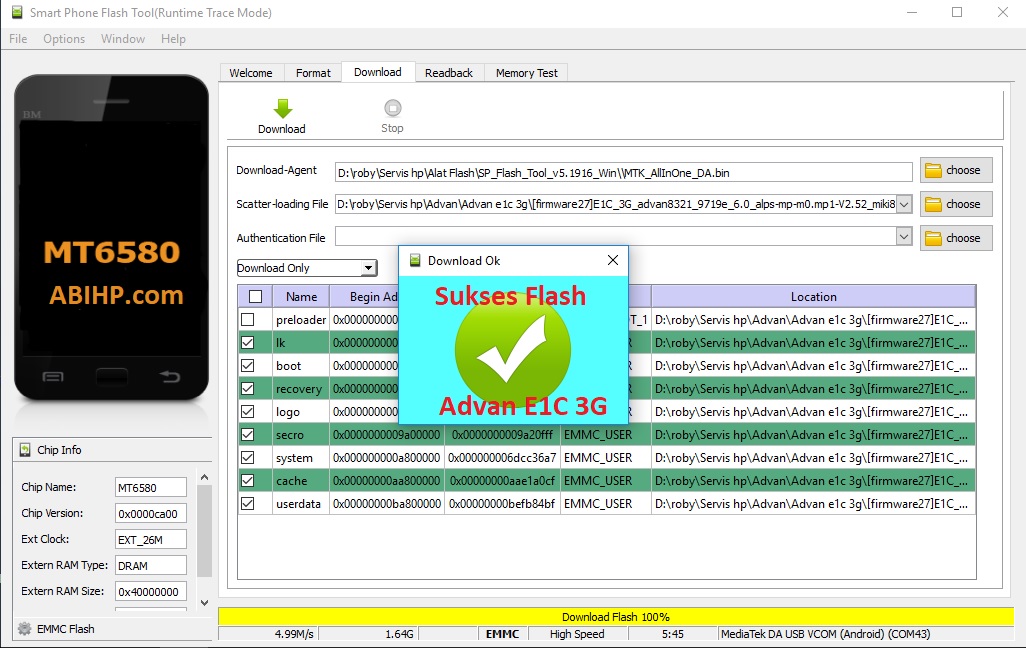Click cache end address 0x00000000aae1a0cf
1026x648 pixels.
coord(502,480)
